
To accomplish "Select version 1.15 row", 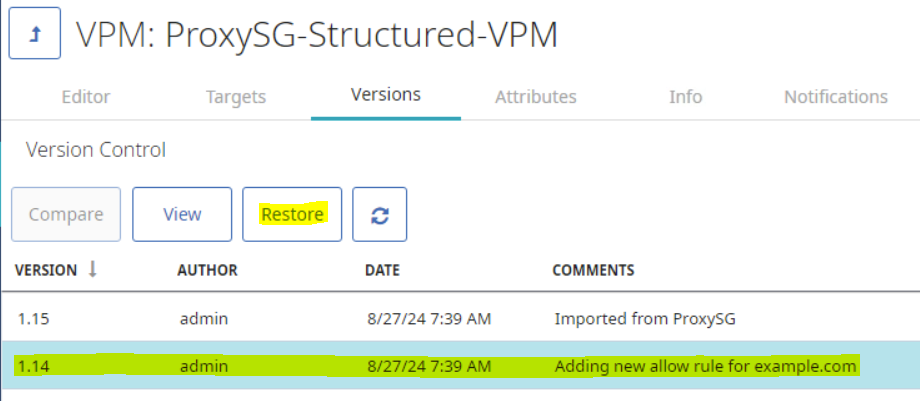I will click(33, 319).
